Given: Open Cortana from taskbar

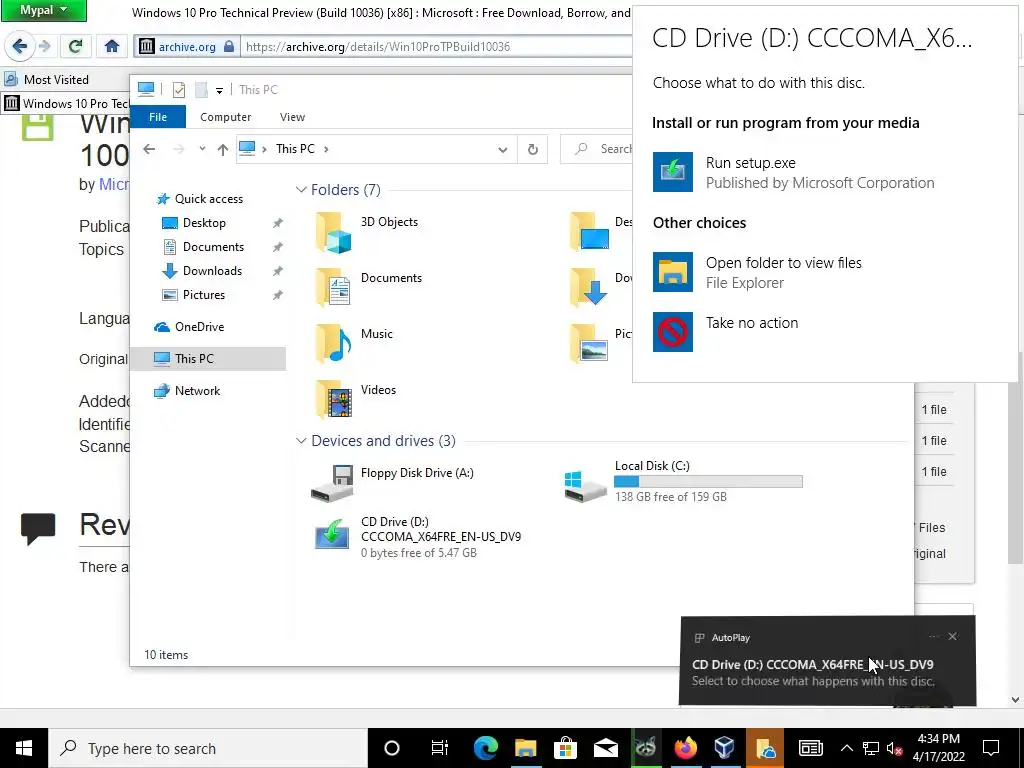Looking at the screenshot, I should (392, 748).
